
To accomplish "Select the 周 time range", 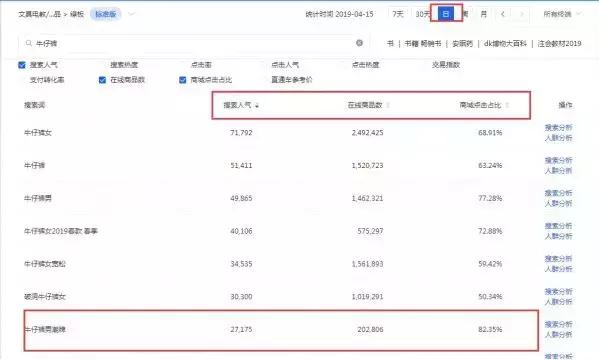I will [x=465, y=14].
